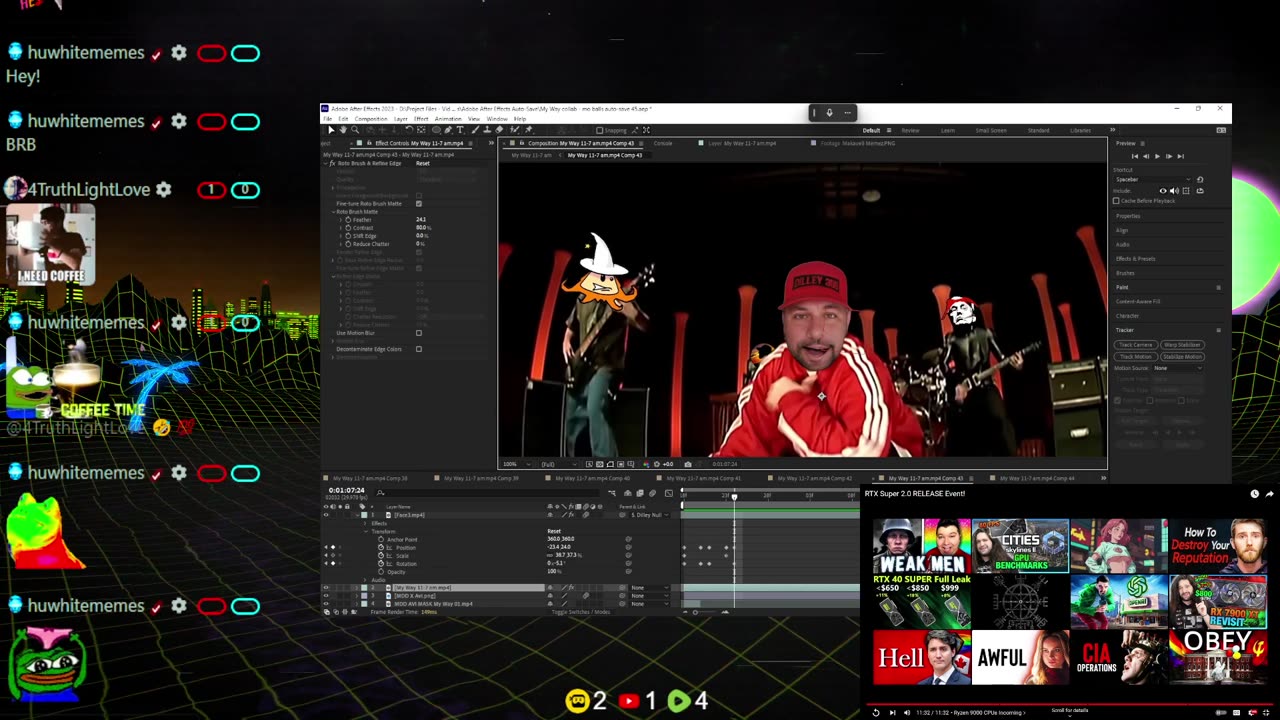Expand the Feather property
The width and height of the screenshot is (1280, 720).
pyautogui.click(x=340, y=220)
